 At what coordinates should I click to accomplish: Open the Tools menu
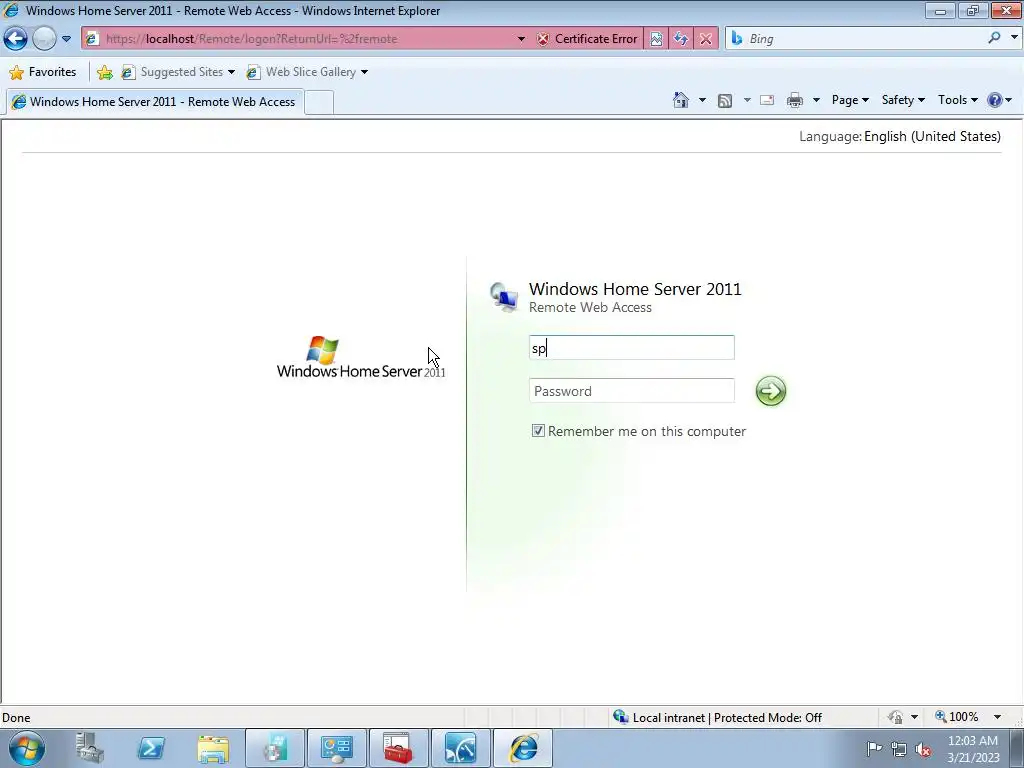(957, 100)
